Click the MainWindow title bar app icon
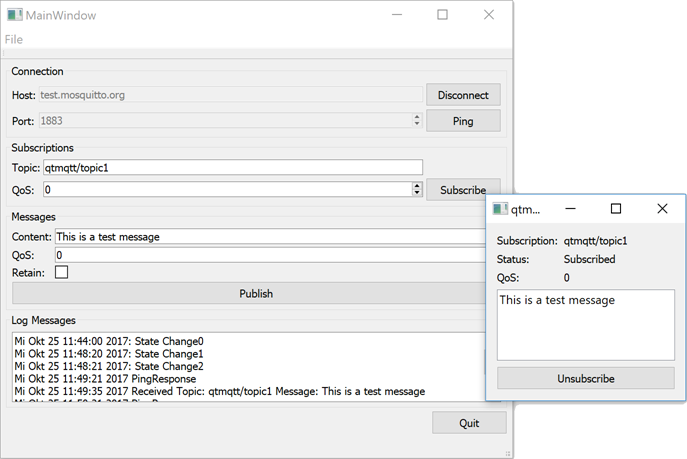 [15, 15]
